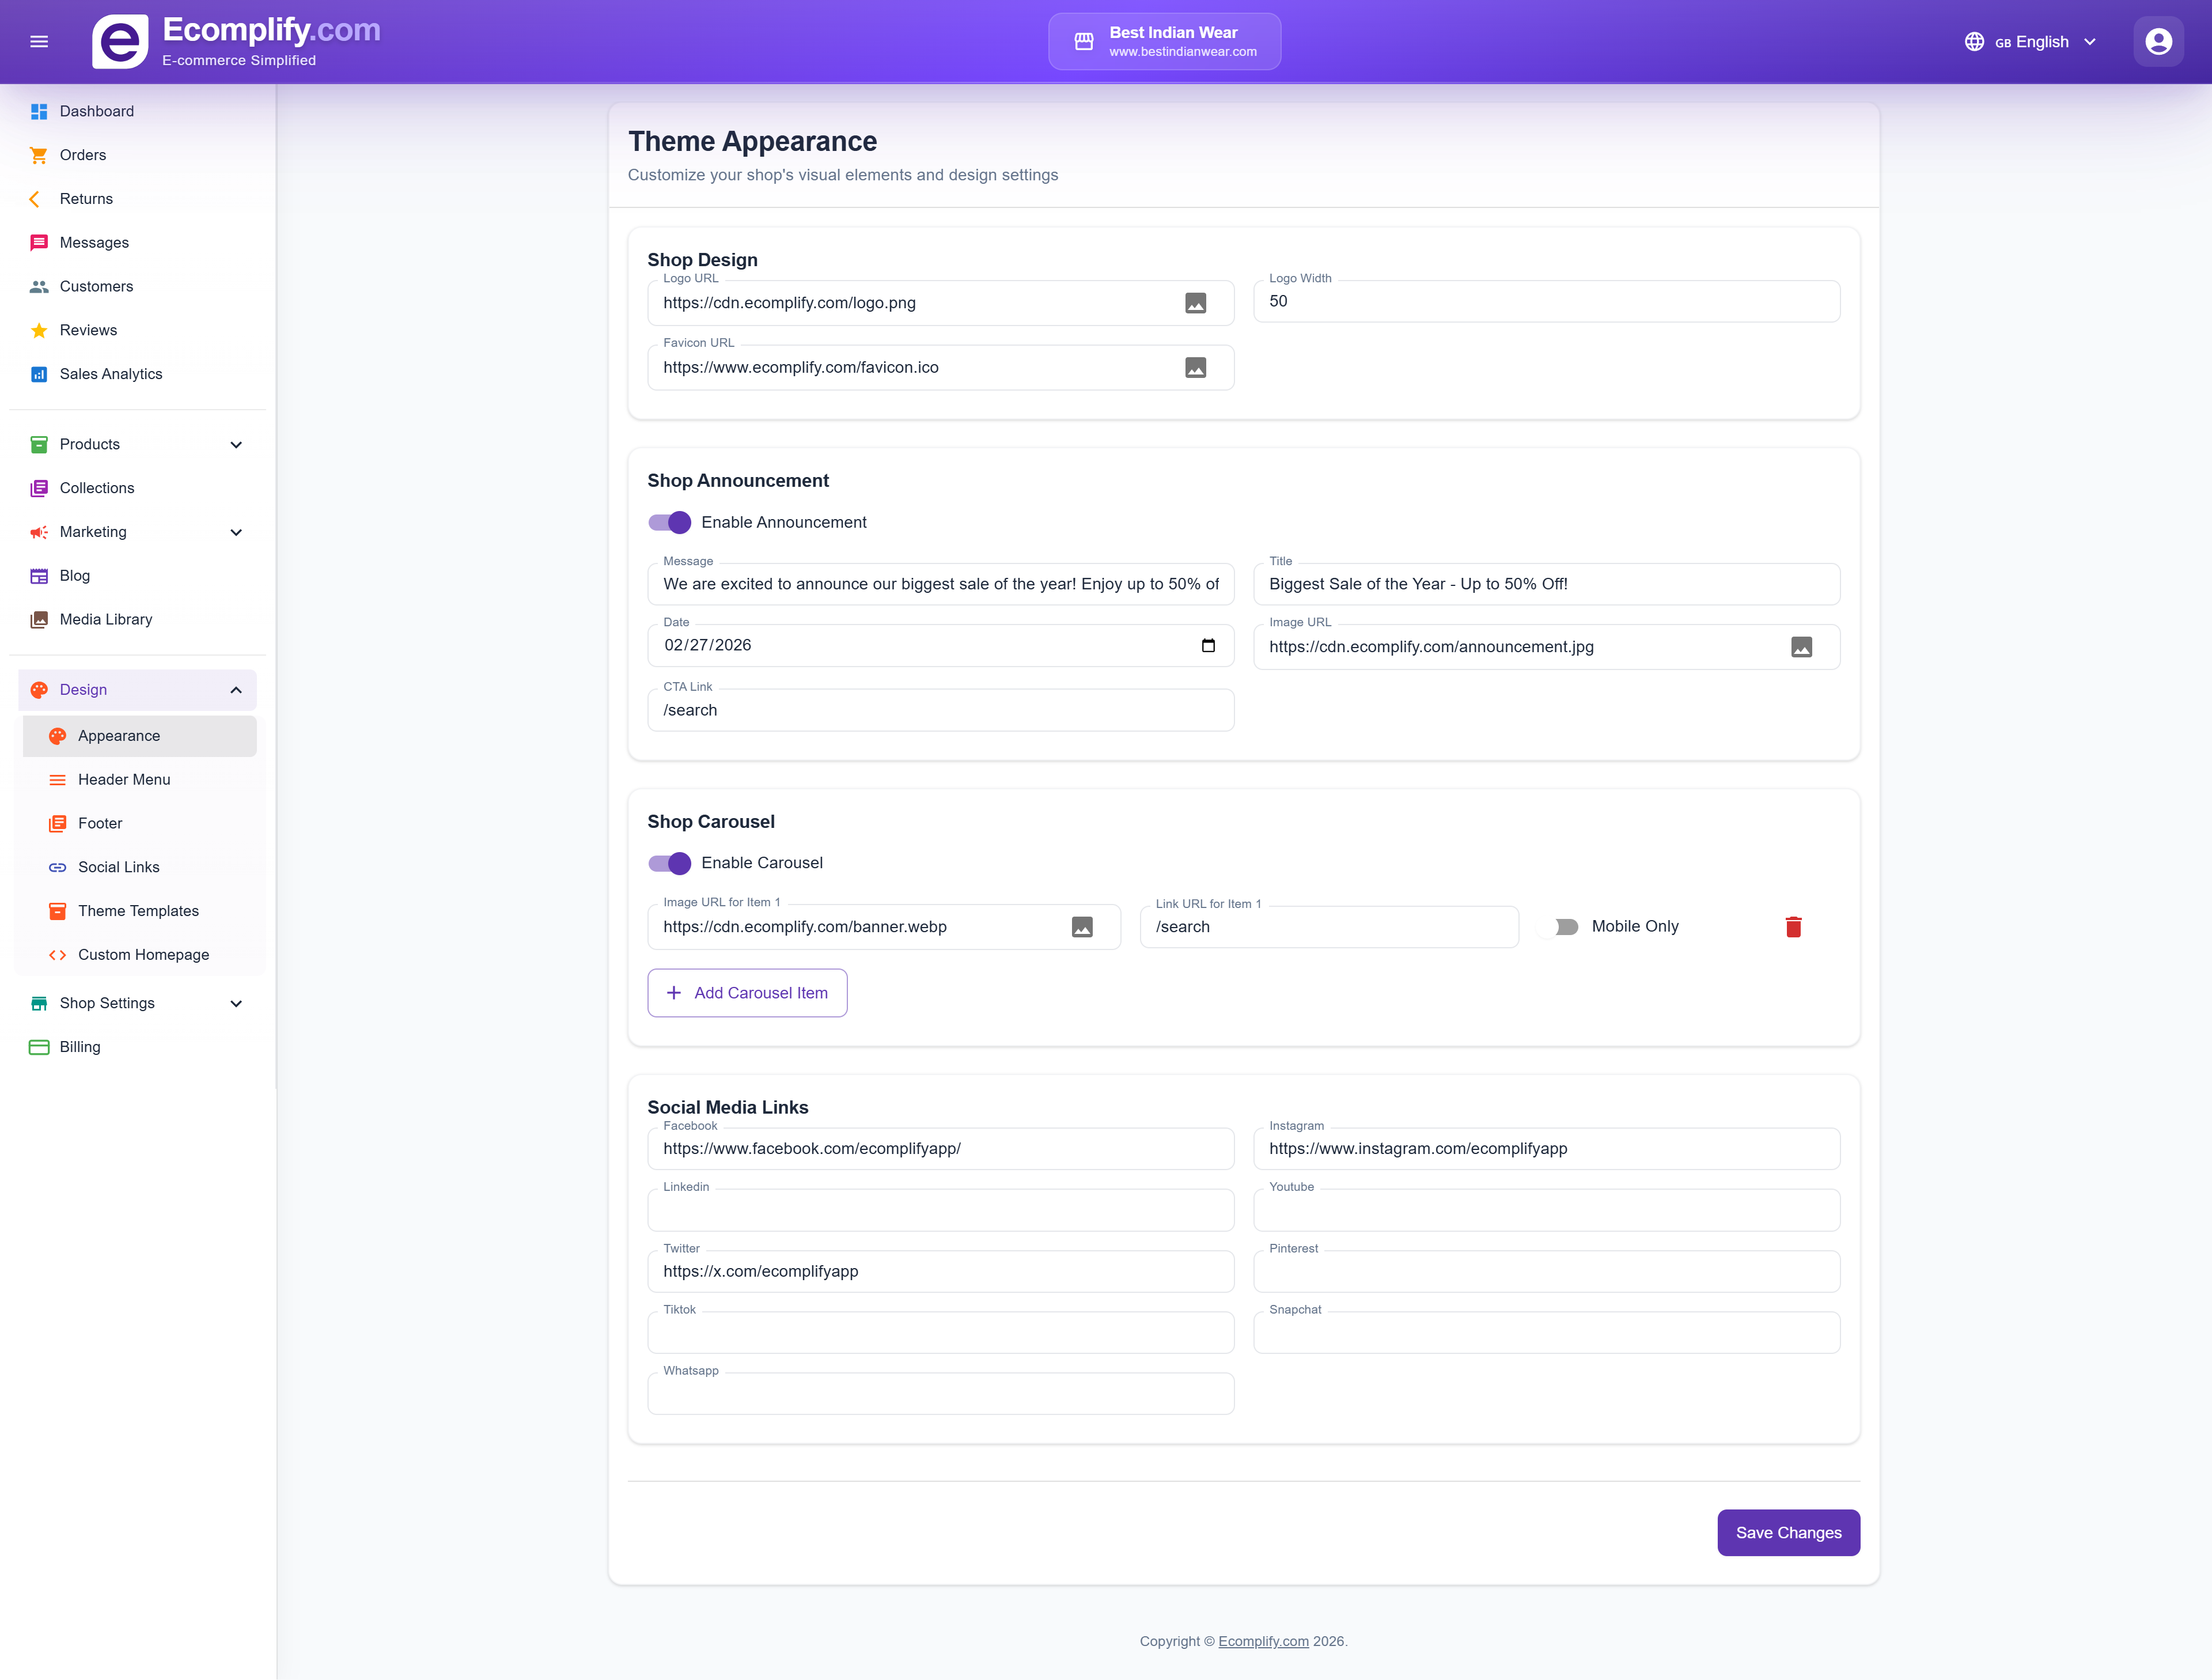Screen dimensions: 2212x1680
Task: Delete carousel item 1 with trash icon
Action: (x=1794, y=927)
